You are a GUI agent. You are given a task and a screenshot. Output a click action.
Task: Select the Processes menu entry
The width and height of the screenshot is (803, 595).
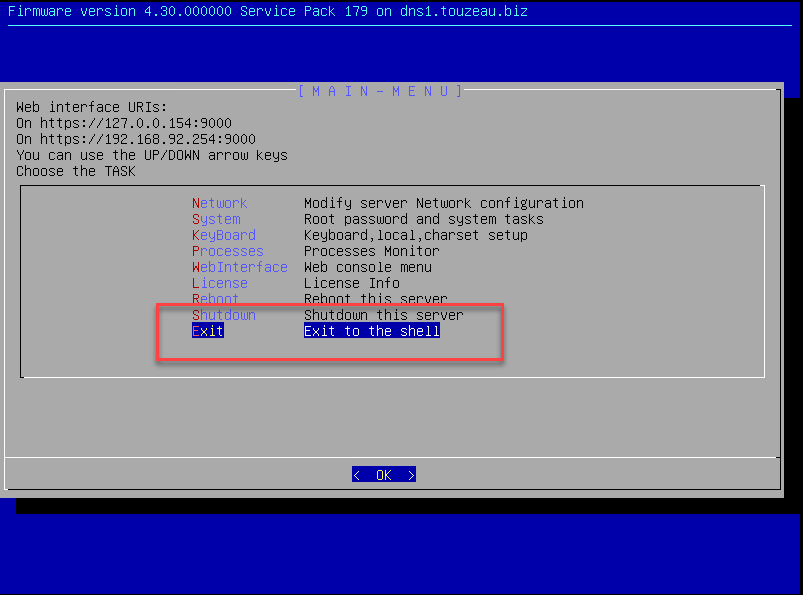(227, 251)
